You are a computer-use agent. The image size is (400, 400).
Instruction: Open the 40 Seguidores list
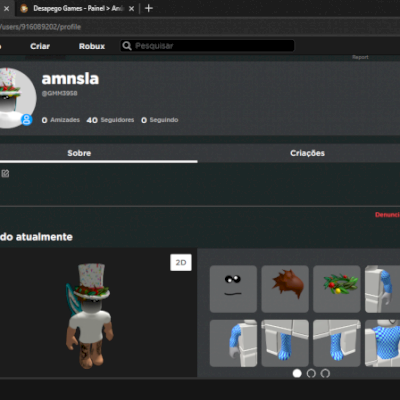pos(110,120)
